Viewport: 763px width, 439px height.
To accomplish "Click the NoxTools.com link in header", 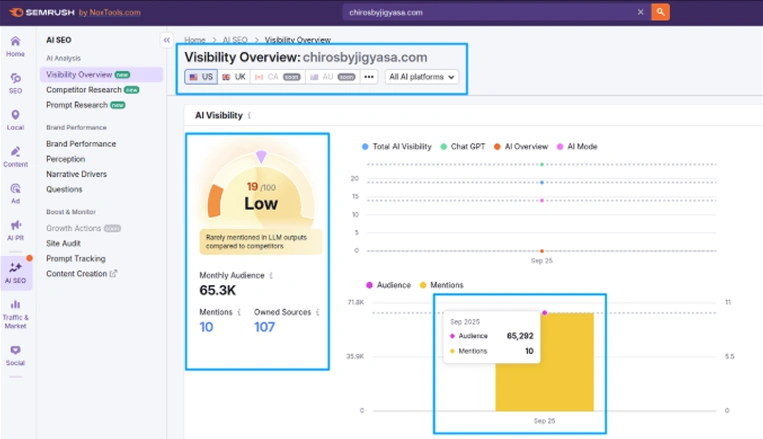I will [114, 12].
